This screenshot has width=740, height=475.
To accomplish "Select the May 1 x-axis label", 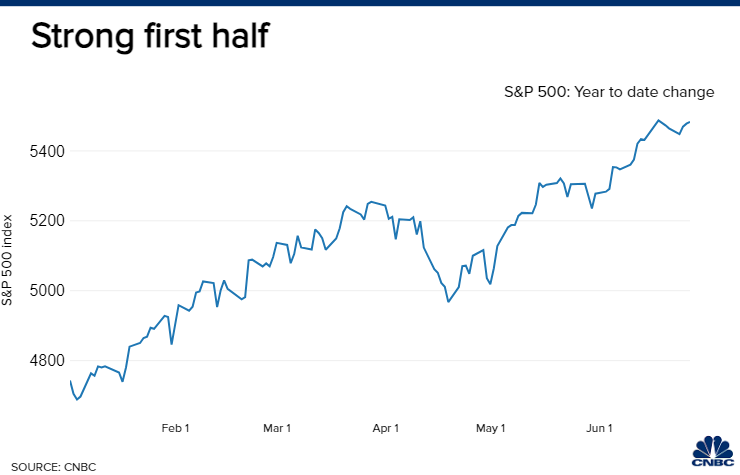I will pyautogui.click(x=491, y=428).
